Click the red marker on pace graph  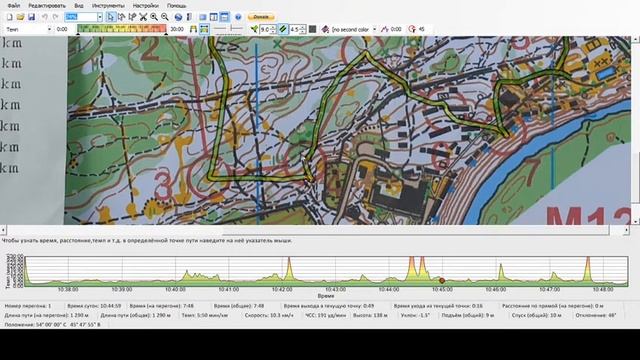(x=442, y=280)
